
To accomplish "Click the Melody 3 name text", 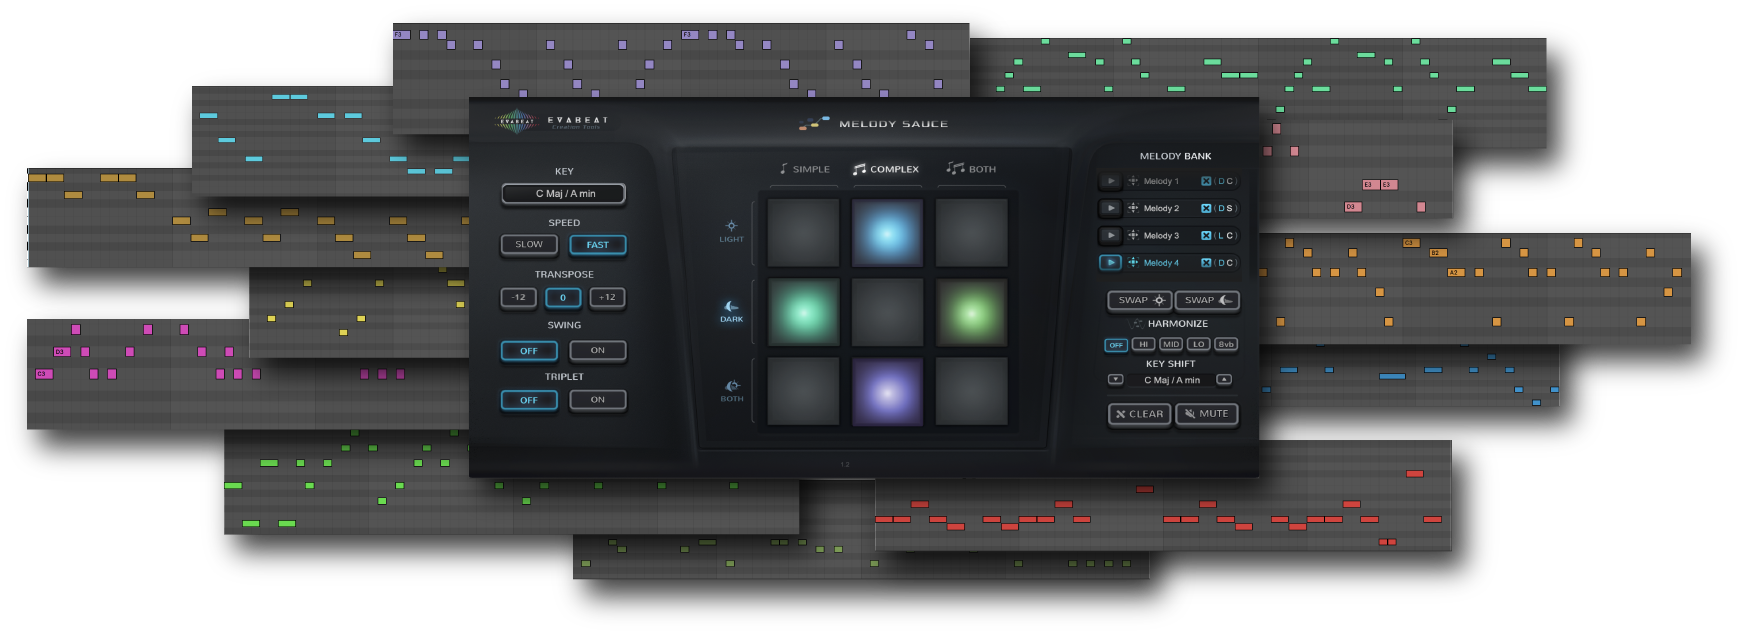I will [1161, 235].
